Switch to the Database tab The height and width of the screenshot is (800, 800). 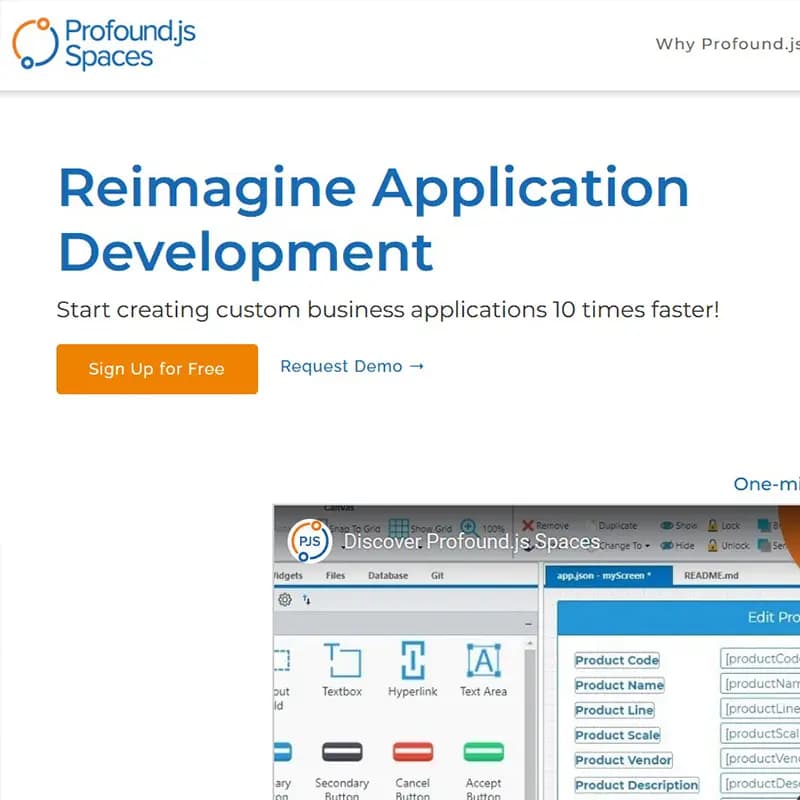click(x=388, y=576)
